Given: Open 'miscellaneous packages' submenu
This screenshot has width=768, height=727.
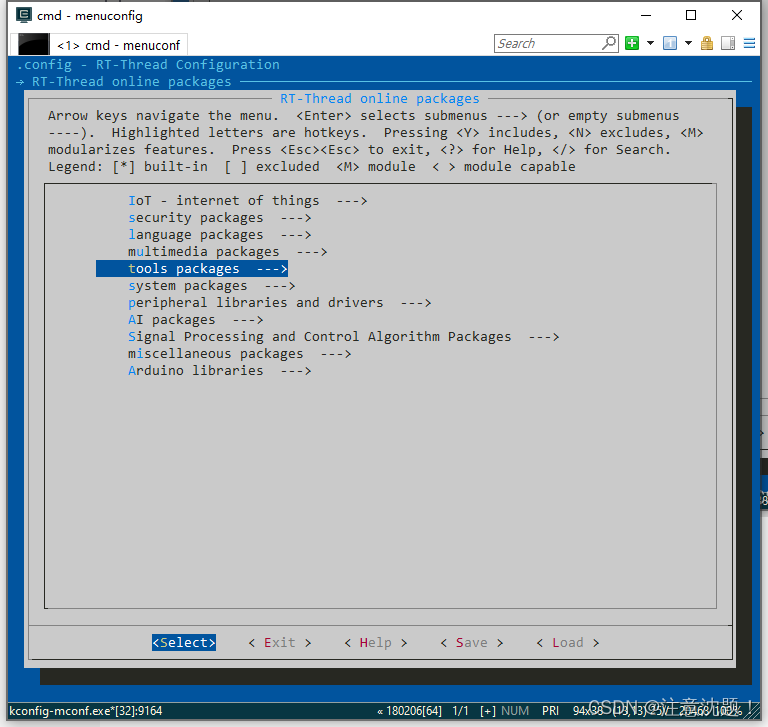Looking at the screenshot, I should [240, 354].
